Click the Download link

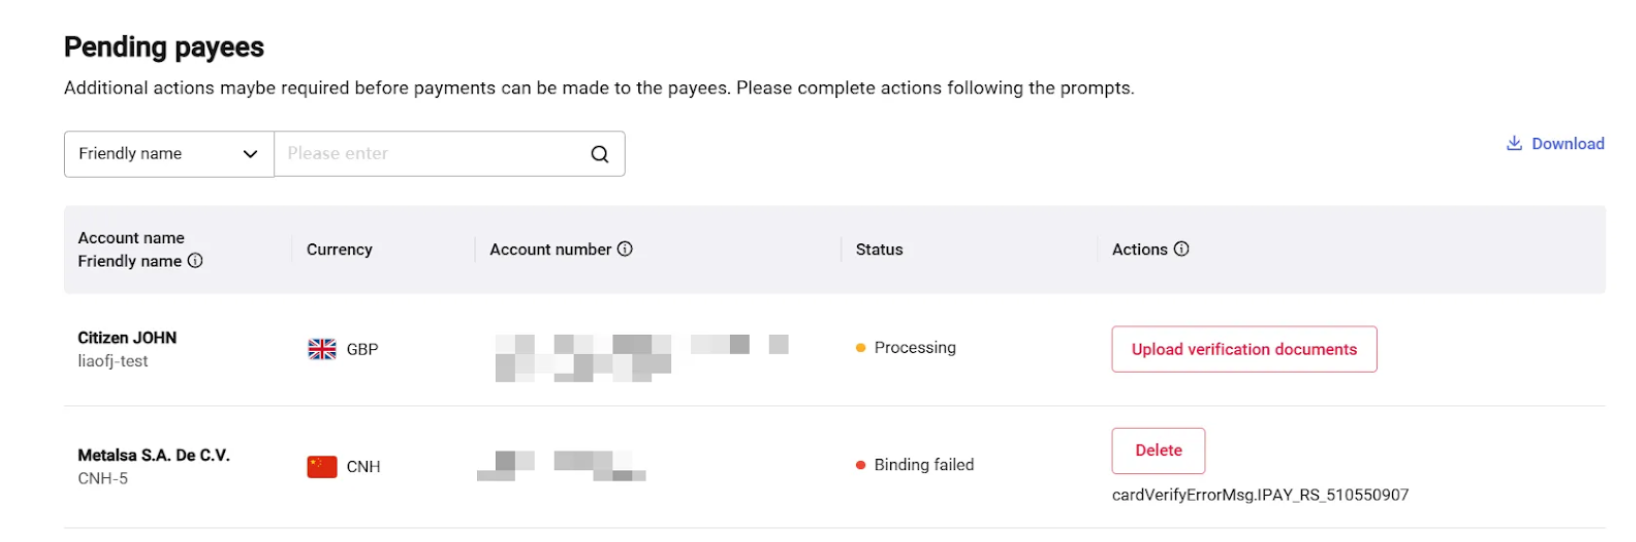1555,143
